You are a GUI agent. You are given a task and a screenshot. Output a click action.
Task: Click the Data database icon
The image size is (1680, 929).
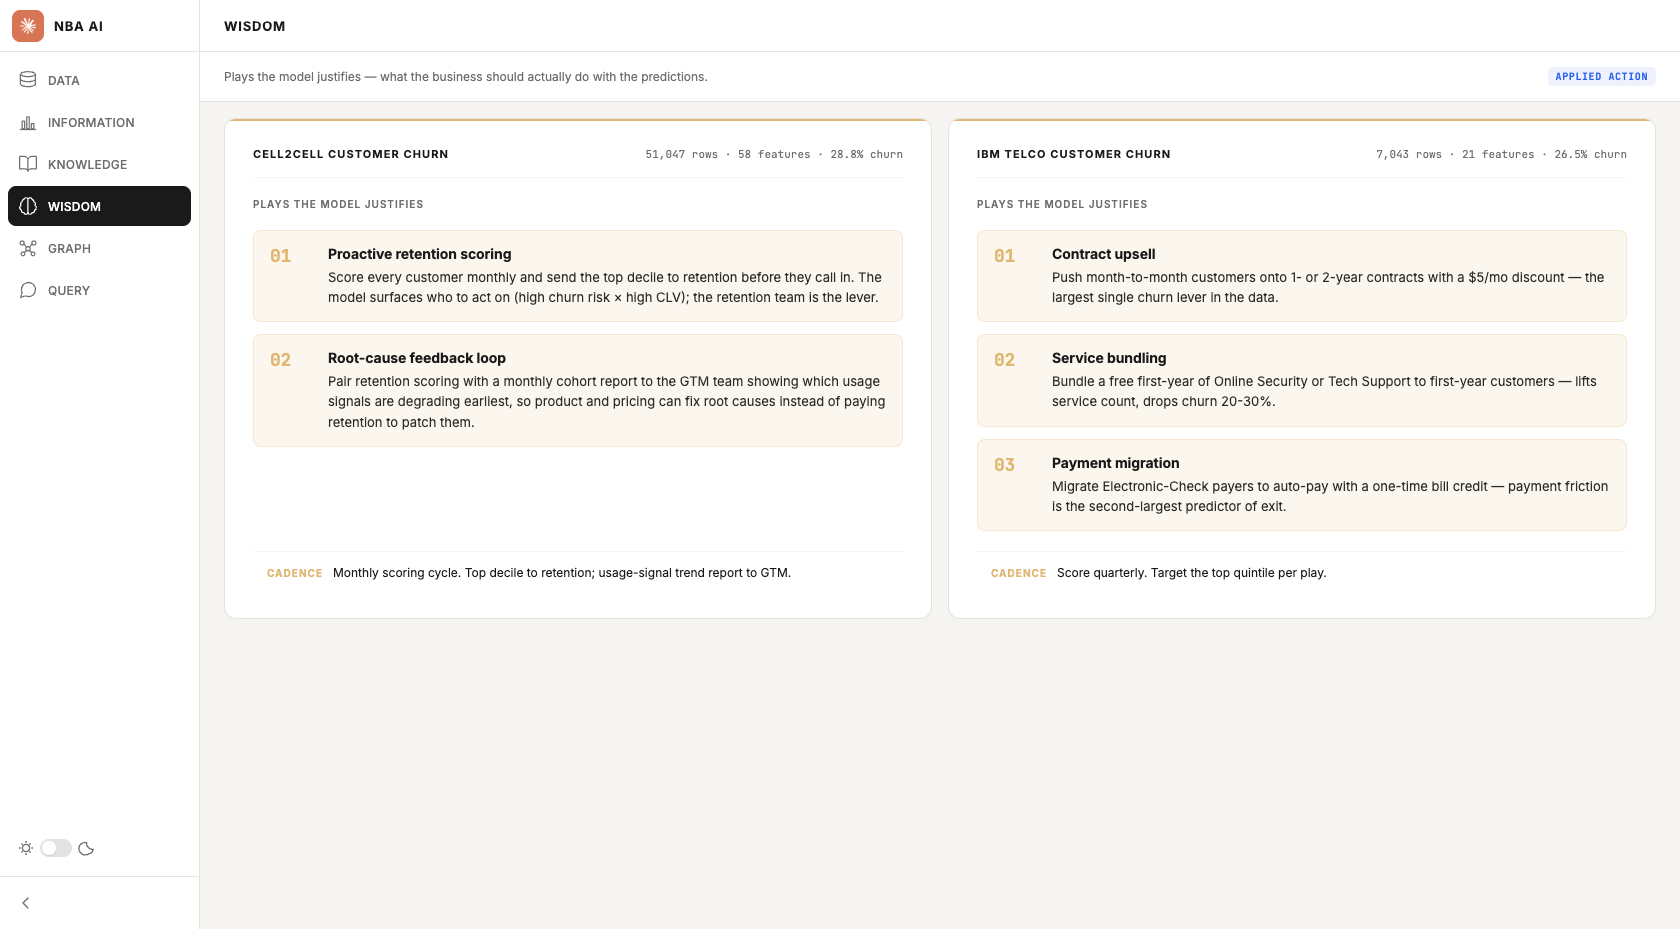click(28, 80)
